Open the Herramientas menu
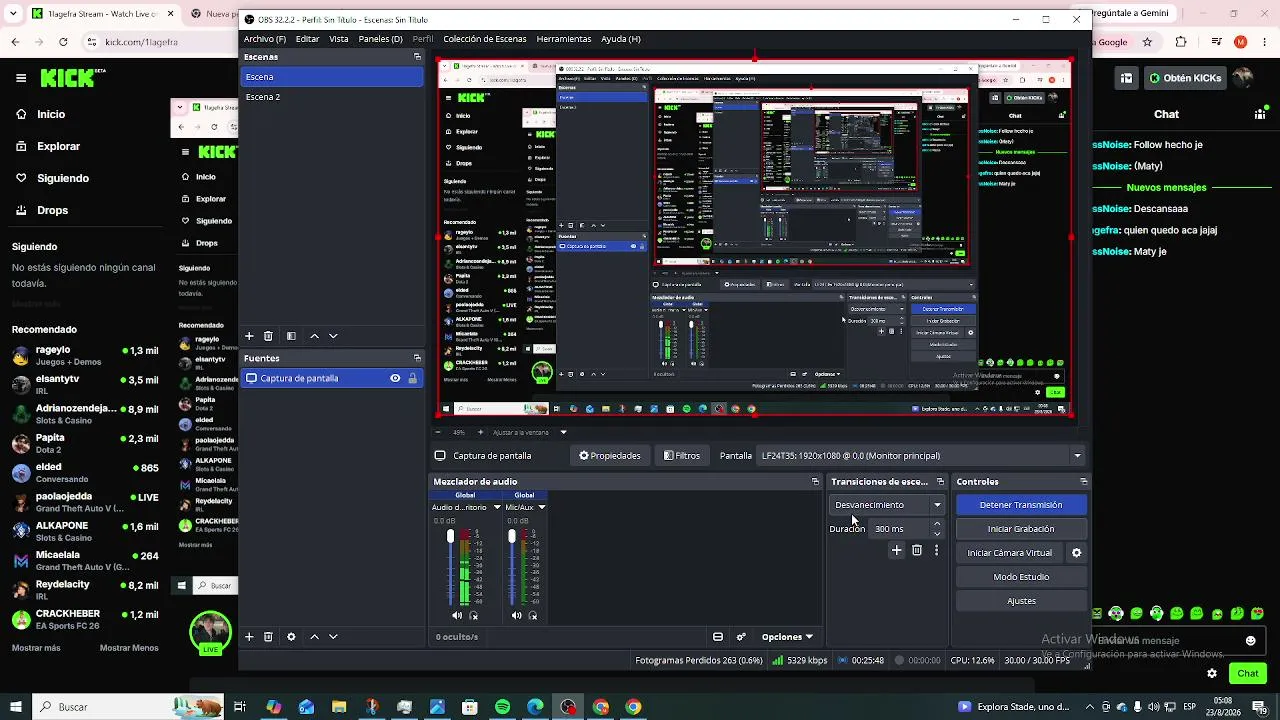This screenshot has height=720, width=1280. pos(564,39)
